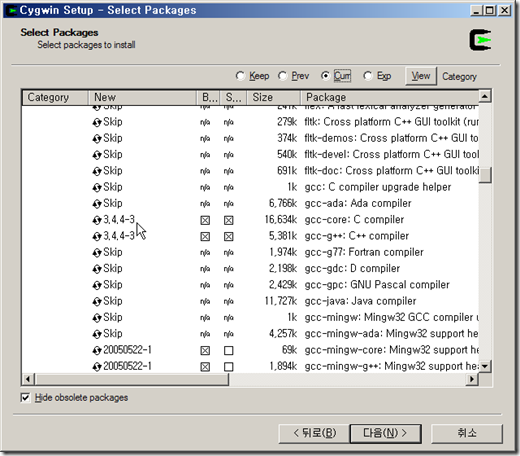Click 16,634k size value
The height and width of the screenshot is (456, 520).
[281, 220]
